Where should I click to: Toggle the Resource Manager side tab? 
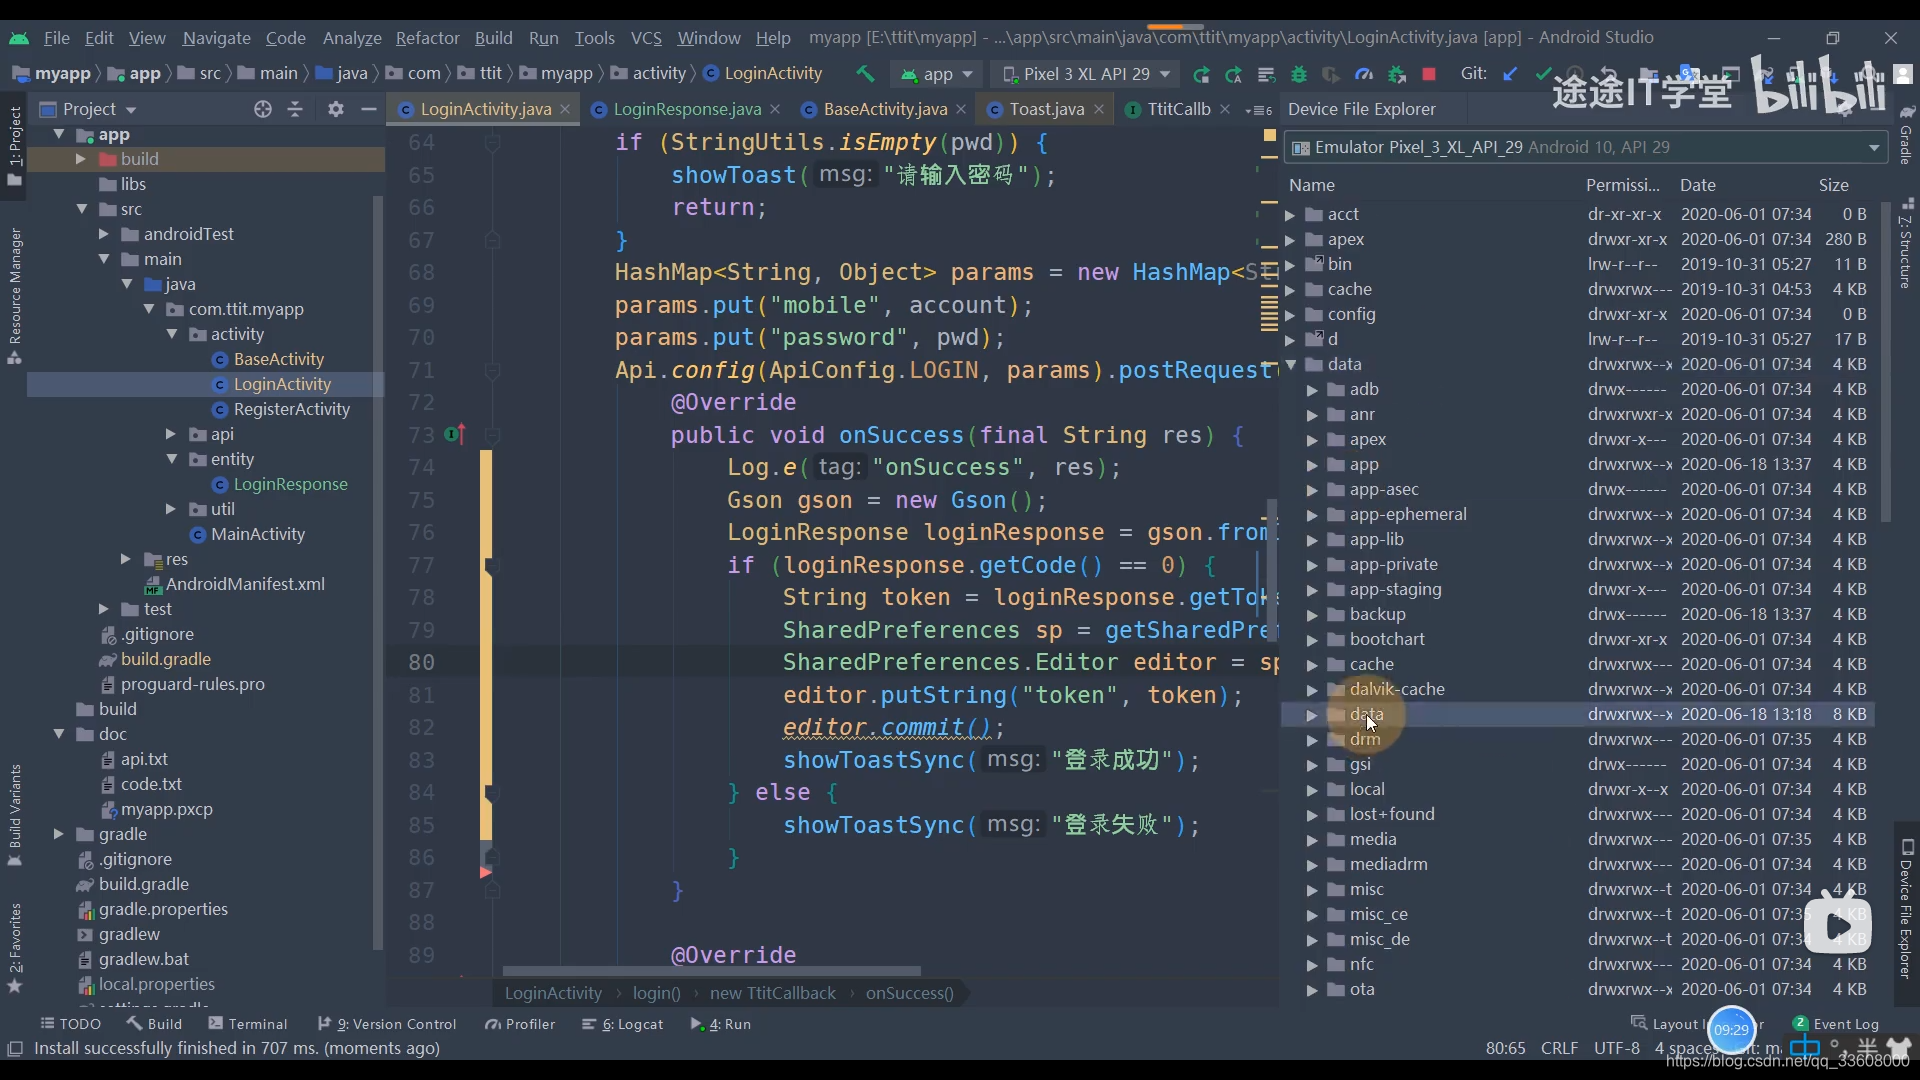click(14, 296)
